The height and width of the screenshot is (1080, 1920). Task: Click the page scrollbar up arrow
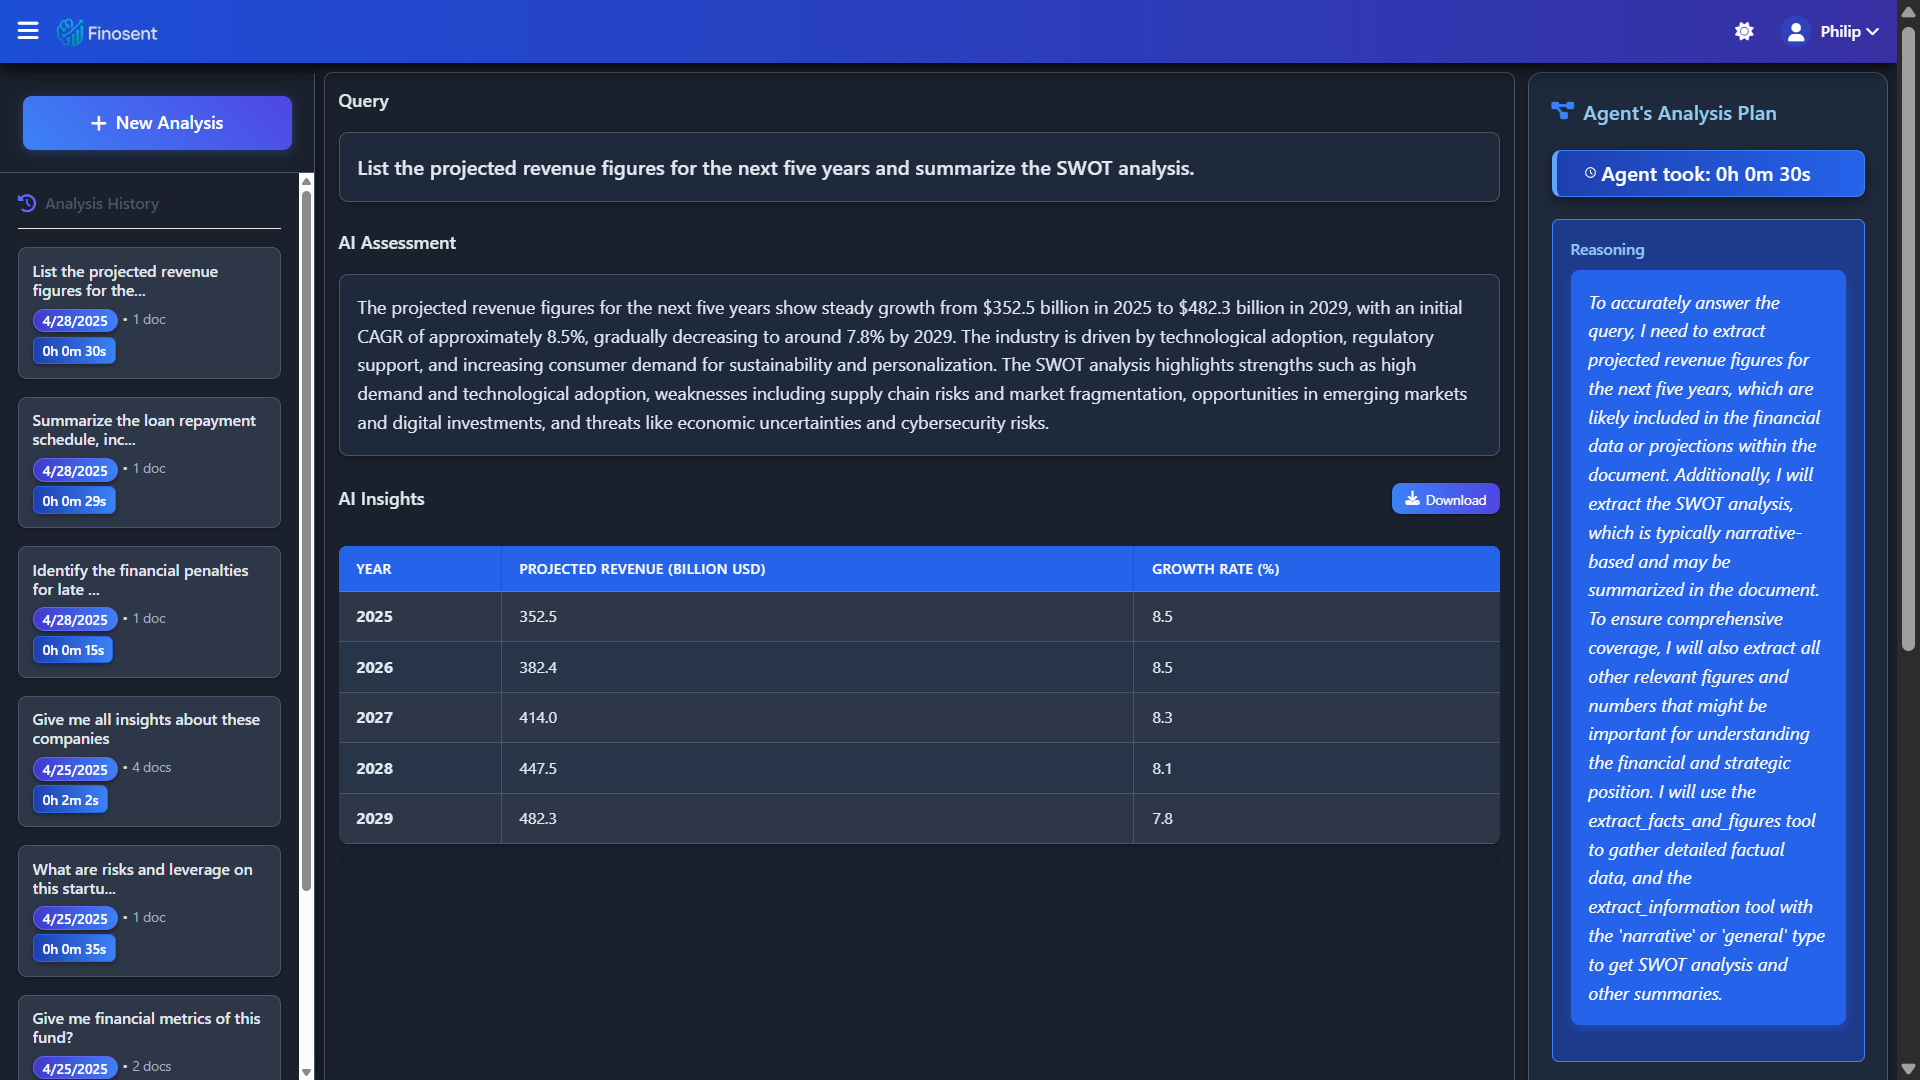1908,12
